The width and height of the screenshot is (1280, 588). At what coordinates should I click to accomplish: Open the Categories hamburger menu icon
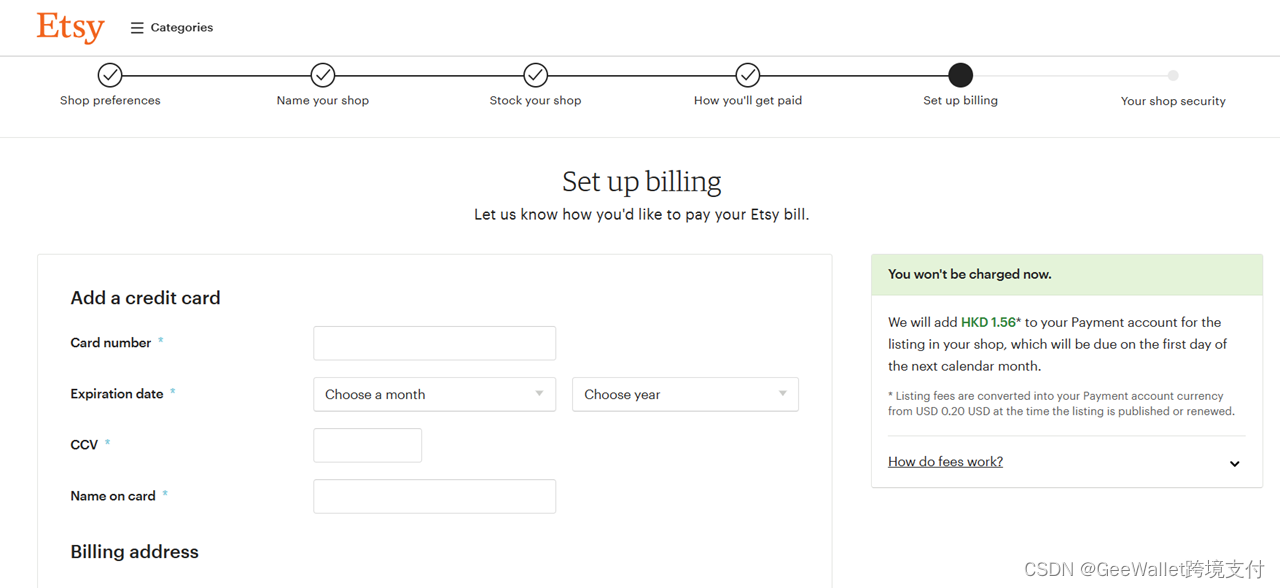coord(137,28)
